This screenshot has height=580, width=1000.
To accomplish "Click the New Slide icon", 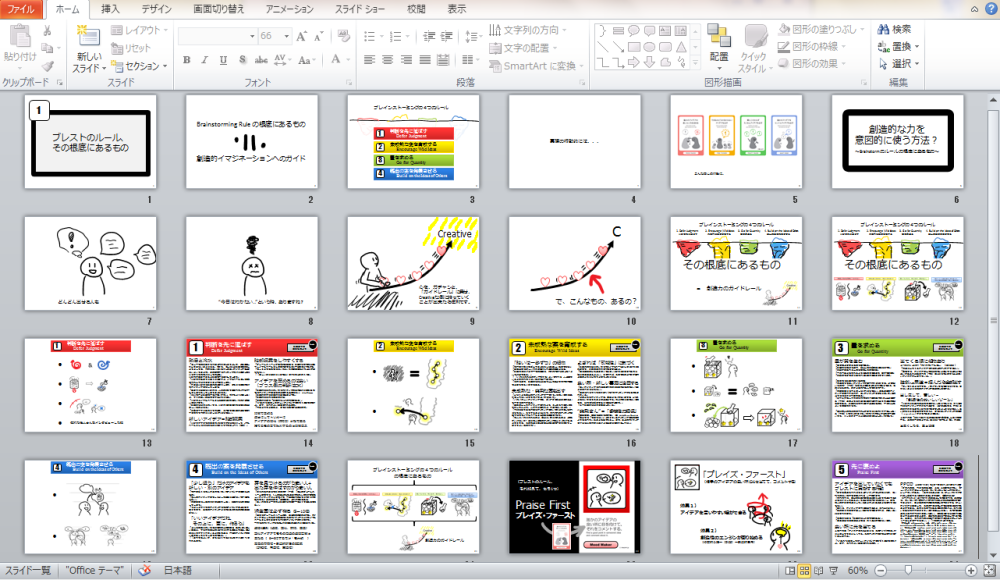I will (88, 37).
